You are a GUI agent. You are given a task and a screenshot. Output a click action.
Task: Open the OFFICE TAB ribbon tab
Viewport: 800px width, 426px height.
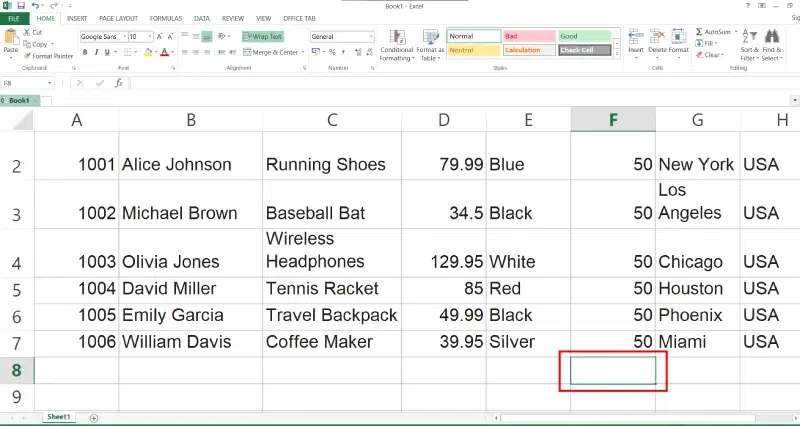(299, 18)
